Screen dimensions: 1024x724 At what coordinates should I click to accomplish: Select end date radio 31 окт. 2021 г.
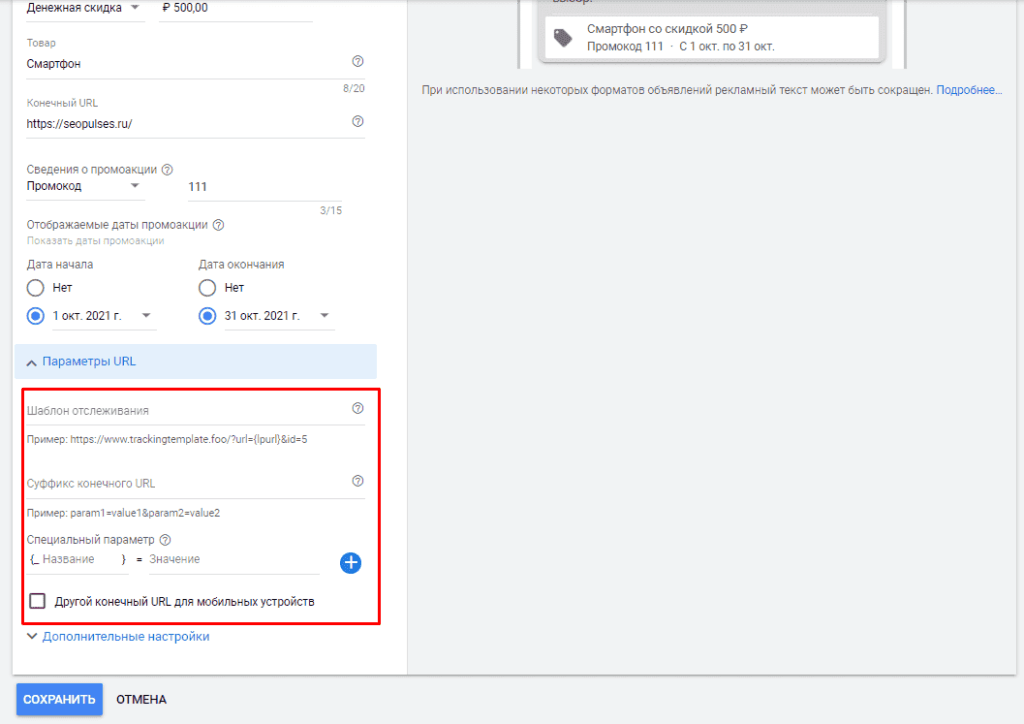[x=207, y=316]
